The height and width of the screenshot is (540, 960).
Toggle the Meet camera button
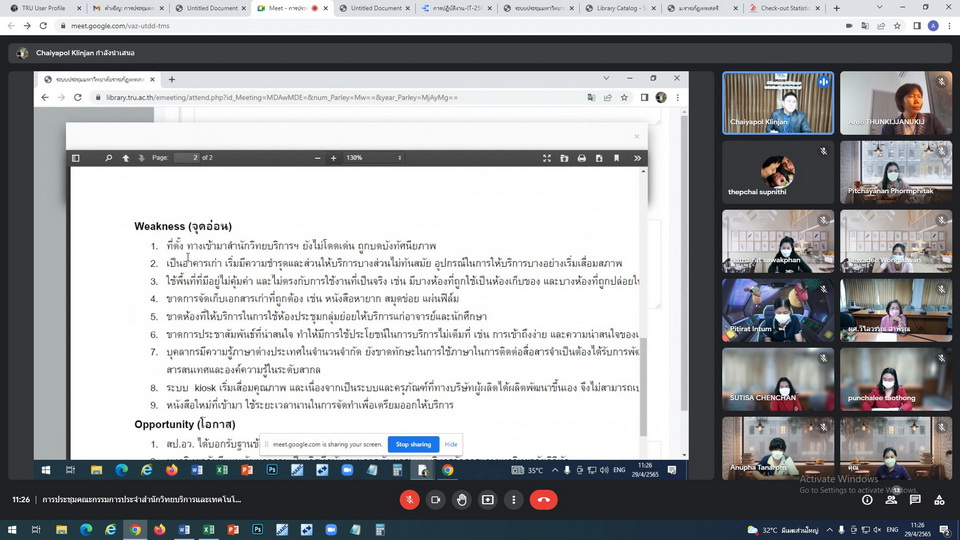(x=435, y=500)
